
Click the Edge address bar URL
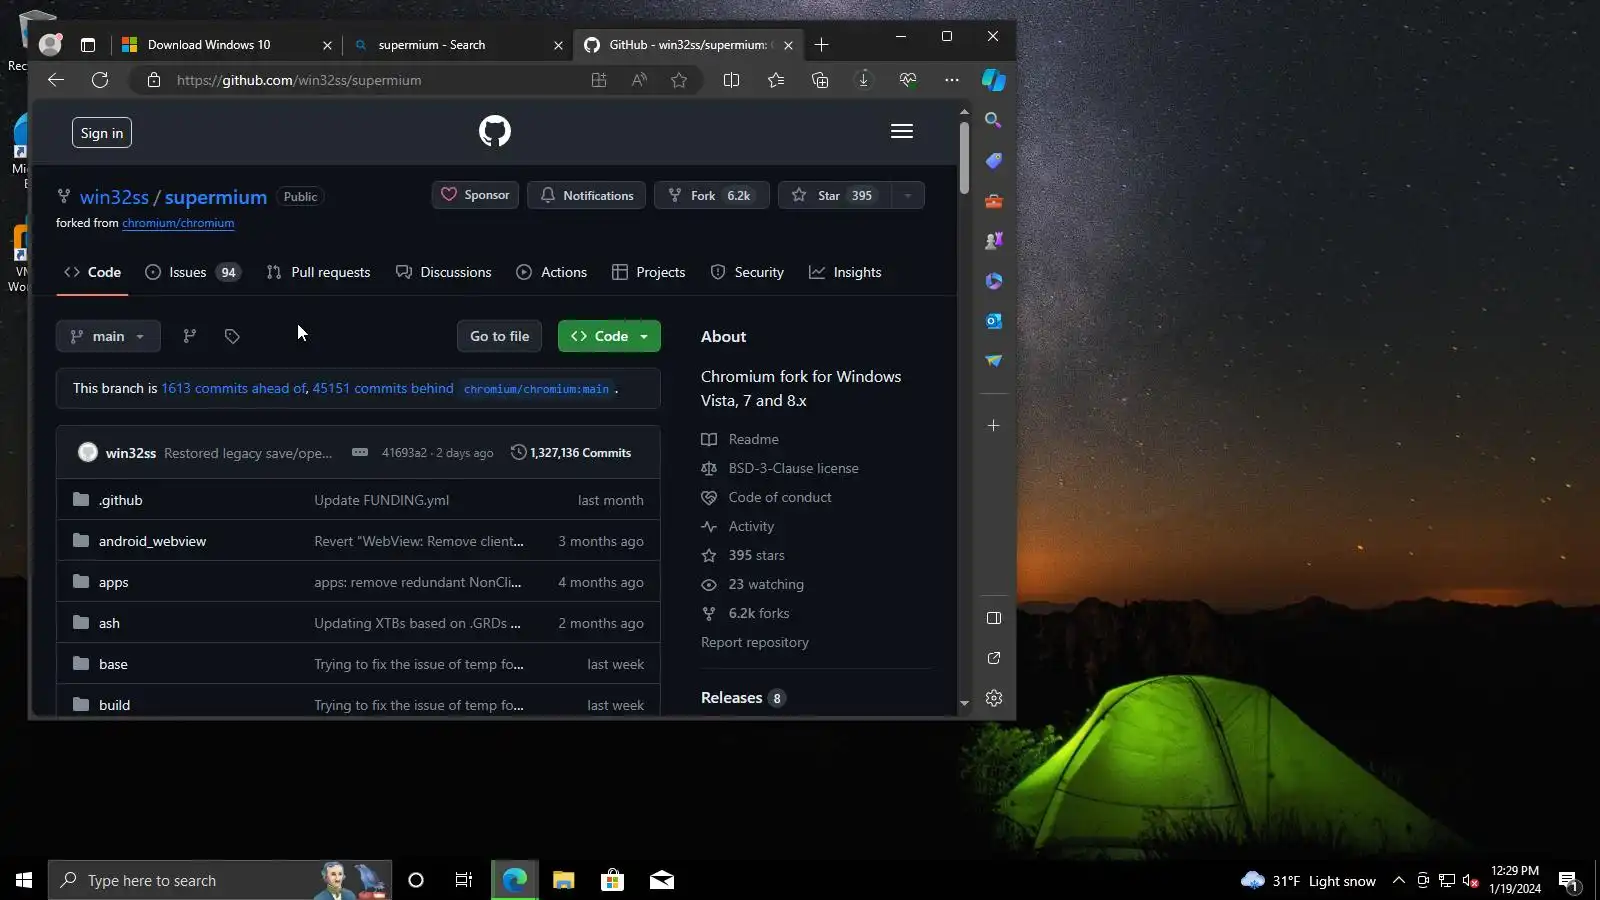[299, 80]
